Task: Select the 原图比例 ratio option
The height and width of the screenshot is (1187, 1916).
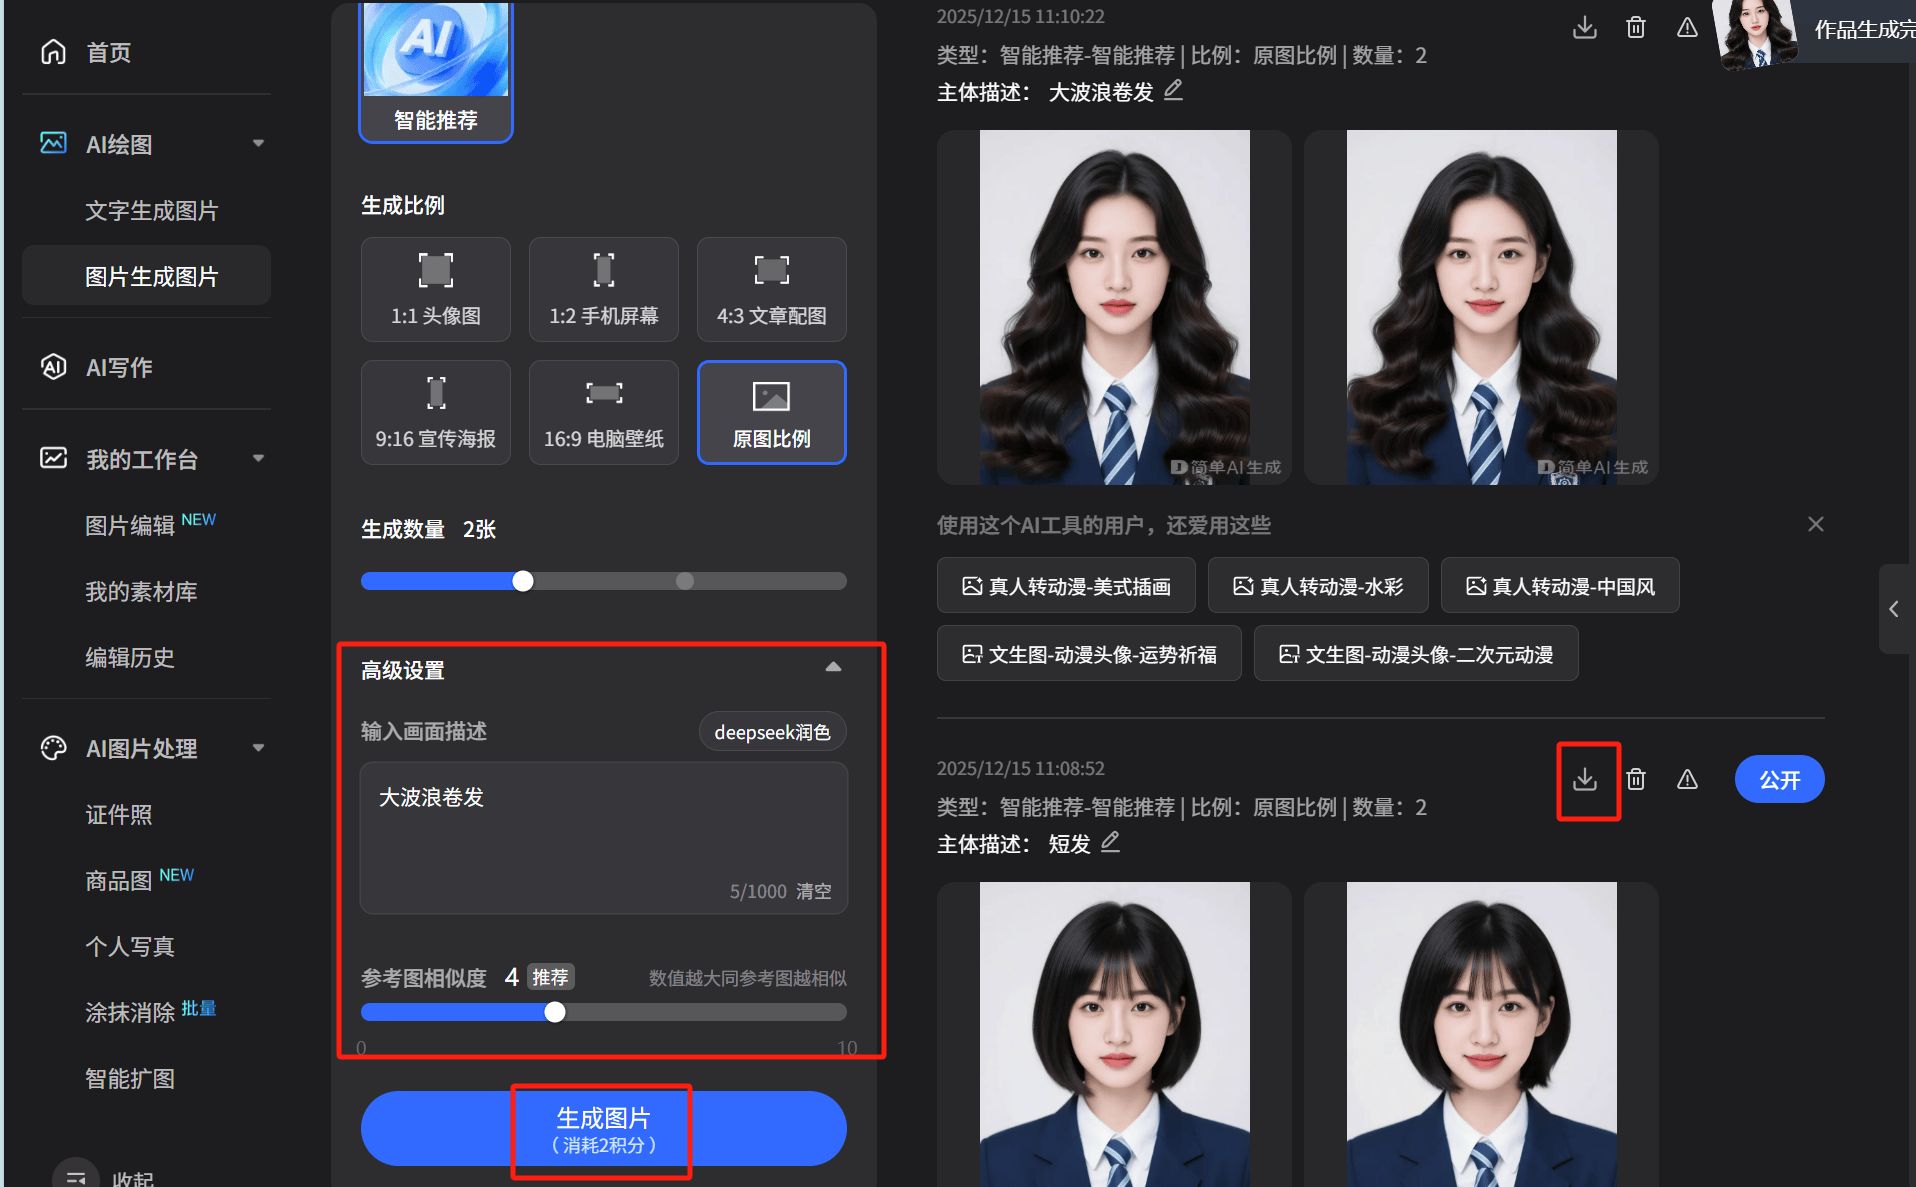Action: pyautogui.click(x=771, y=412)
